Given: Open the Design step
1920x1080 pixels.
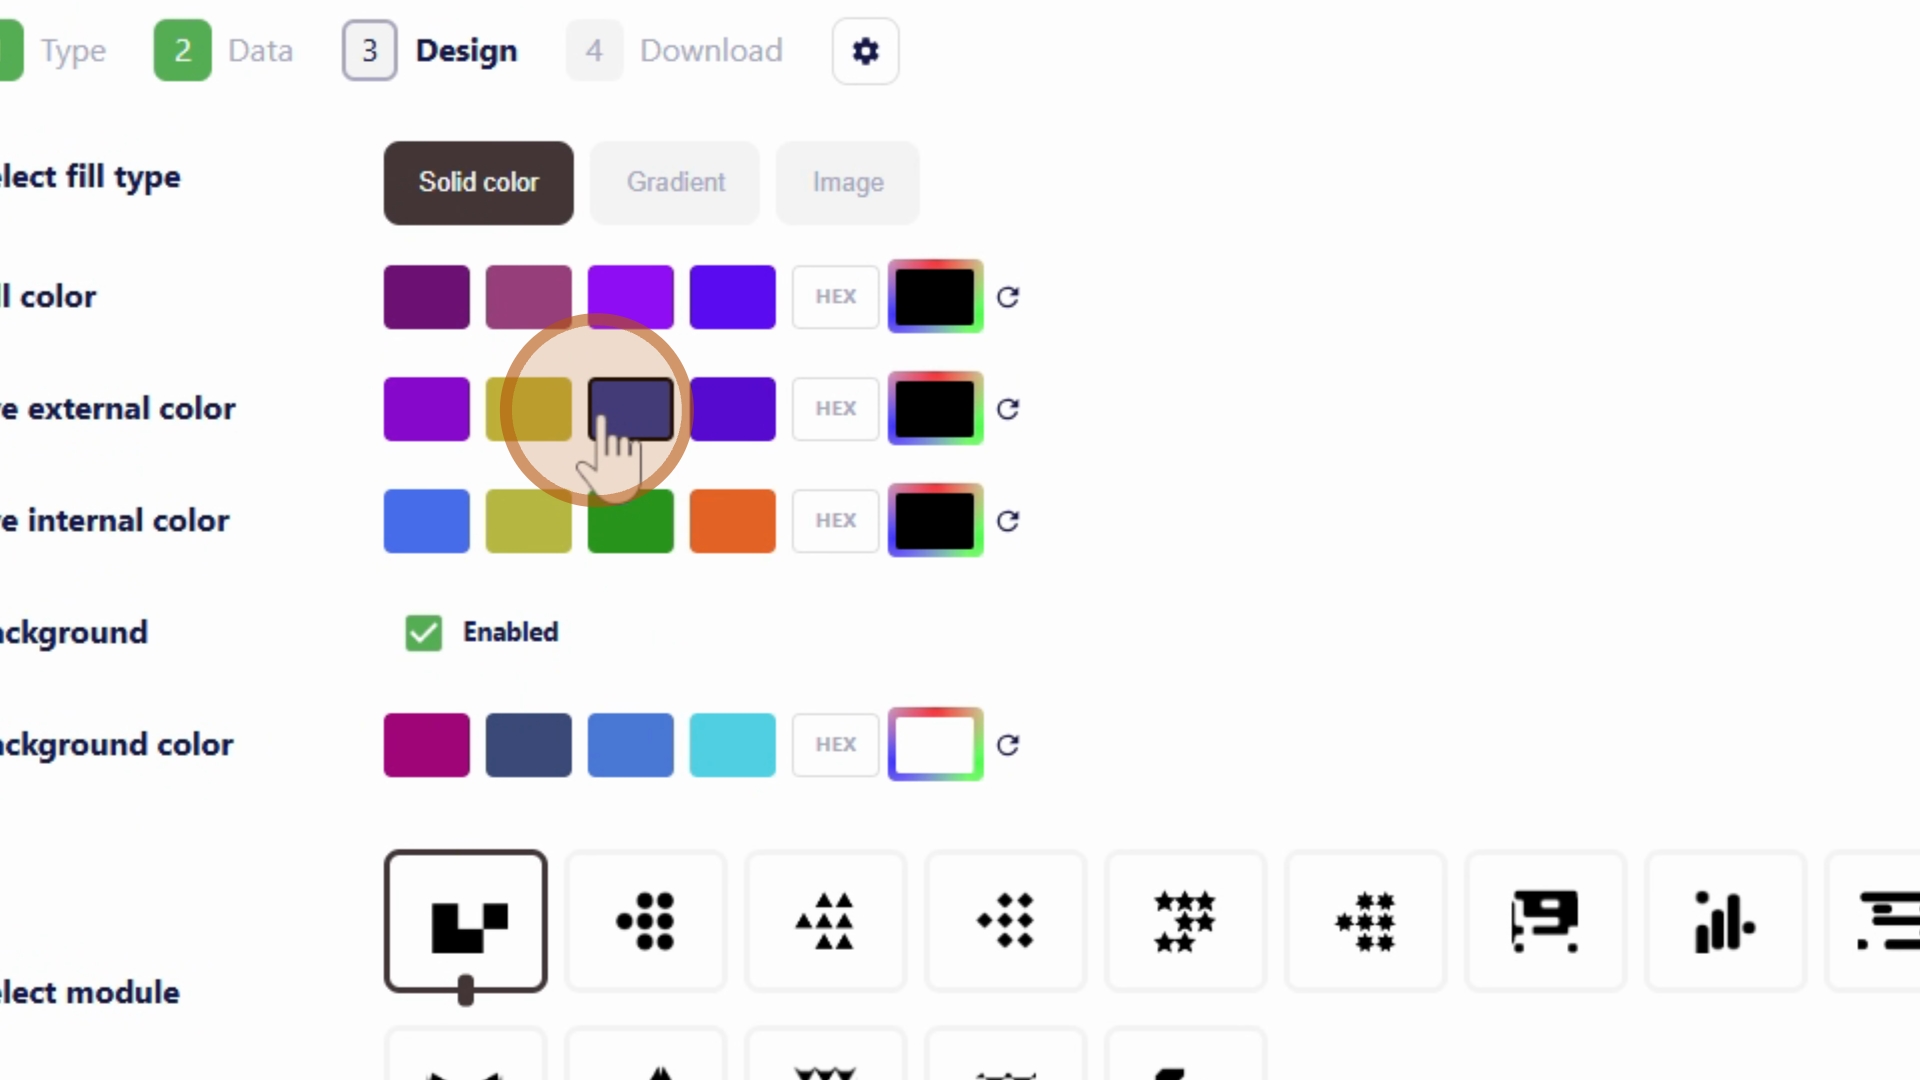Looking at the screenshot, I should coord(430,51).
